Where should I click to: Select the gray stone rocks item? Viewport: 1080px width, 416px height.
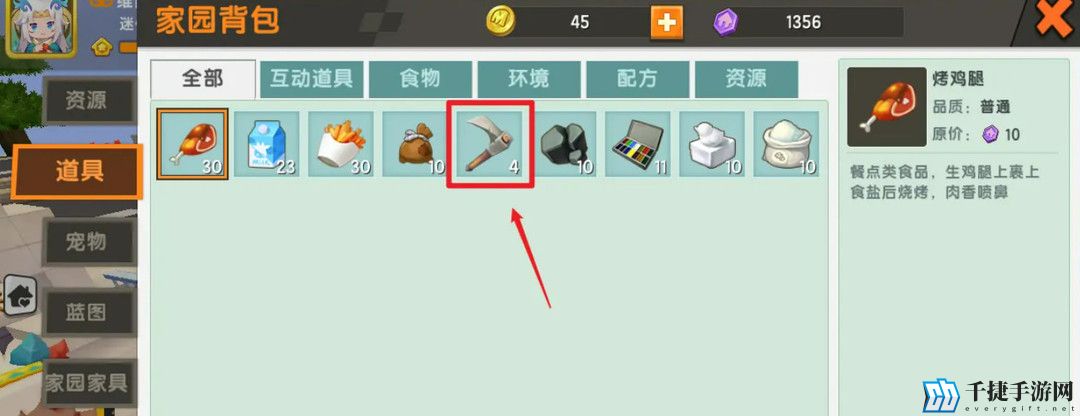(564, 144)
